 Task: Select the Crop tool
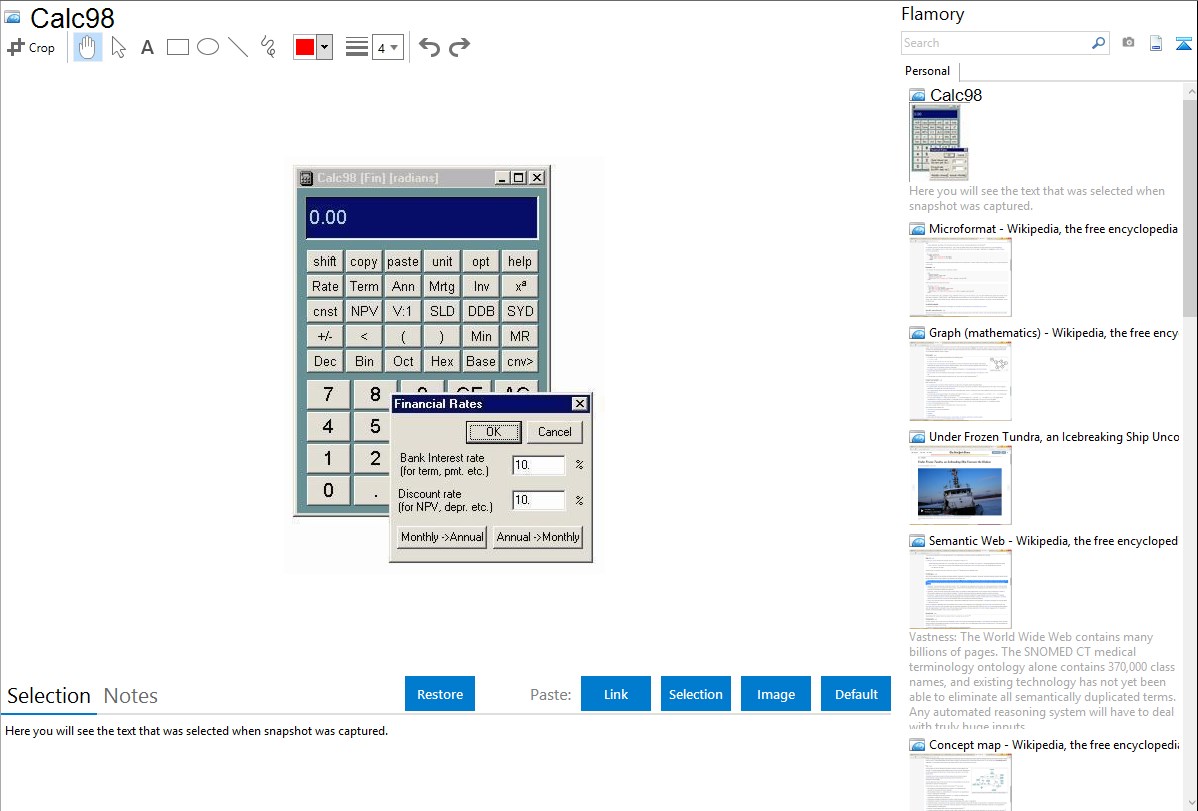pyautogui.click(x=31, y=47)
